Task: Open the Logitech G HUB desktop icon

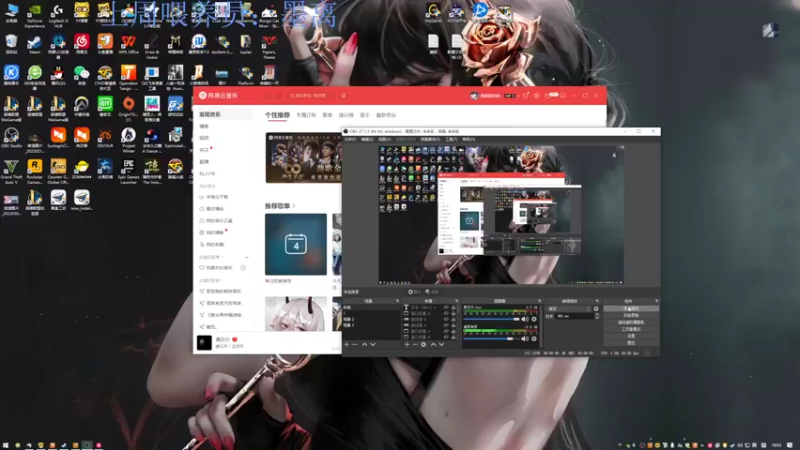Action: (58, 15)
